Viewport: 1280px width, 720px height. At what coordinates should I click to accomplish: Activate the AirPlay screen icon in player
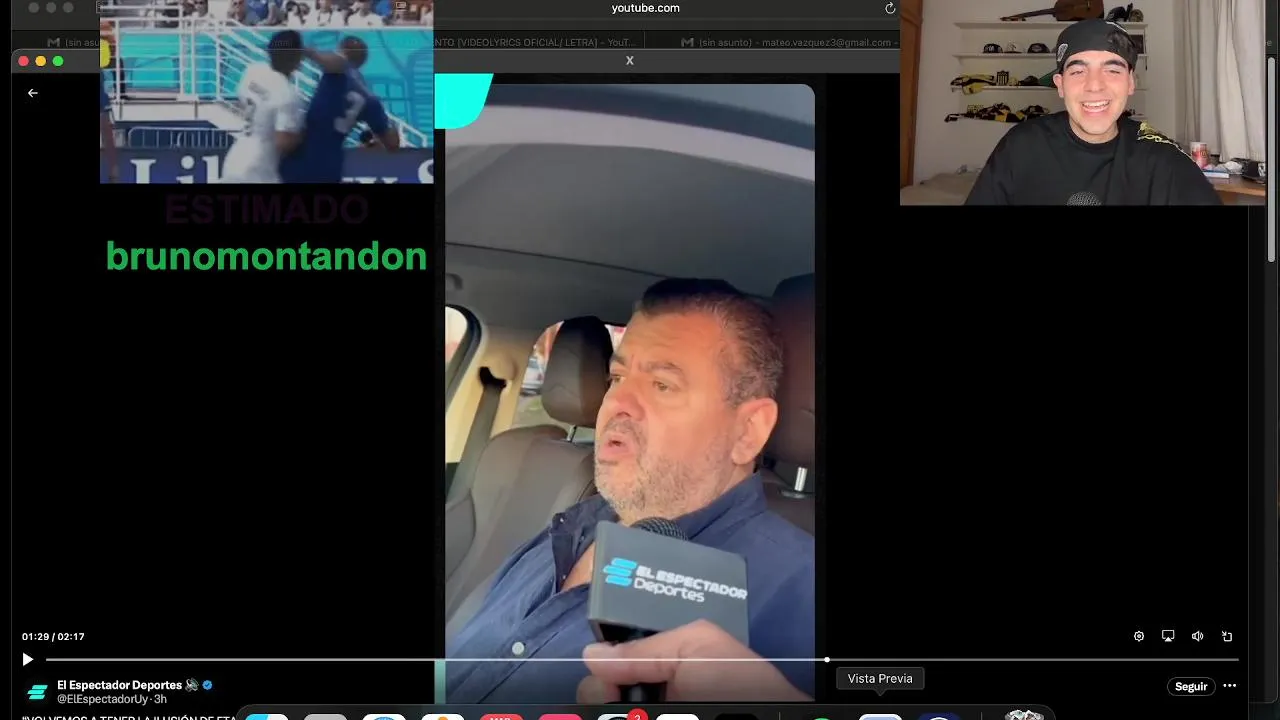pos(1168,636)
